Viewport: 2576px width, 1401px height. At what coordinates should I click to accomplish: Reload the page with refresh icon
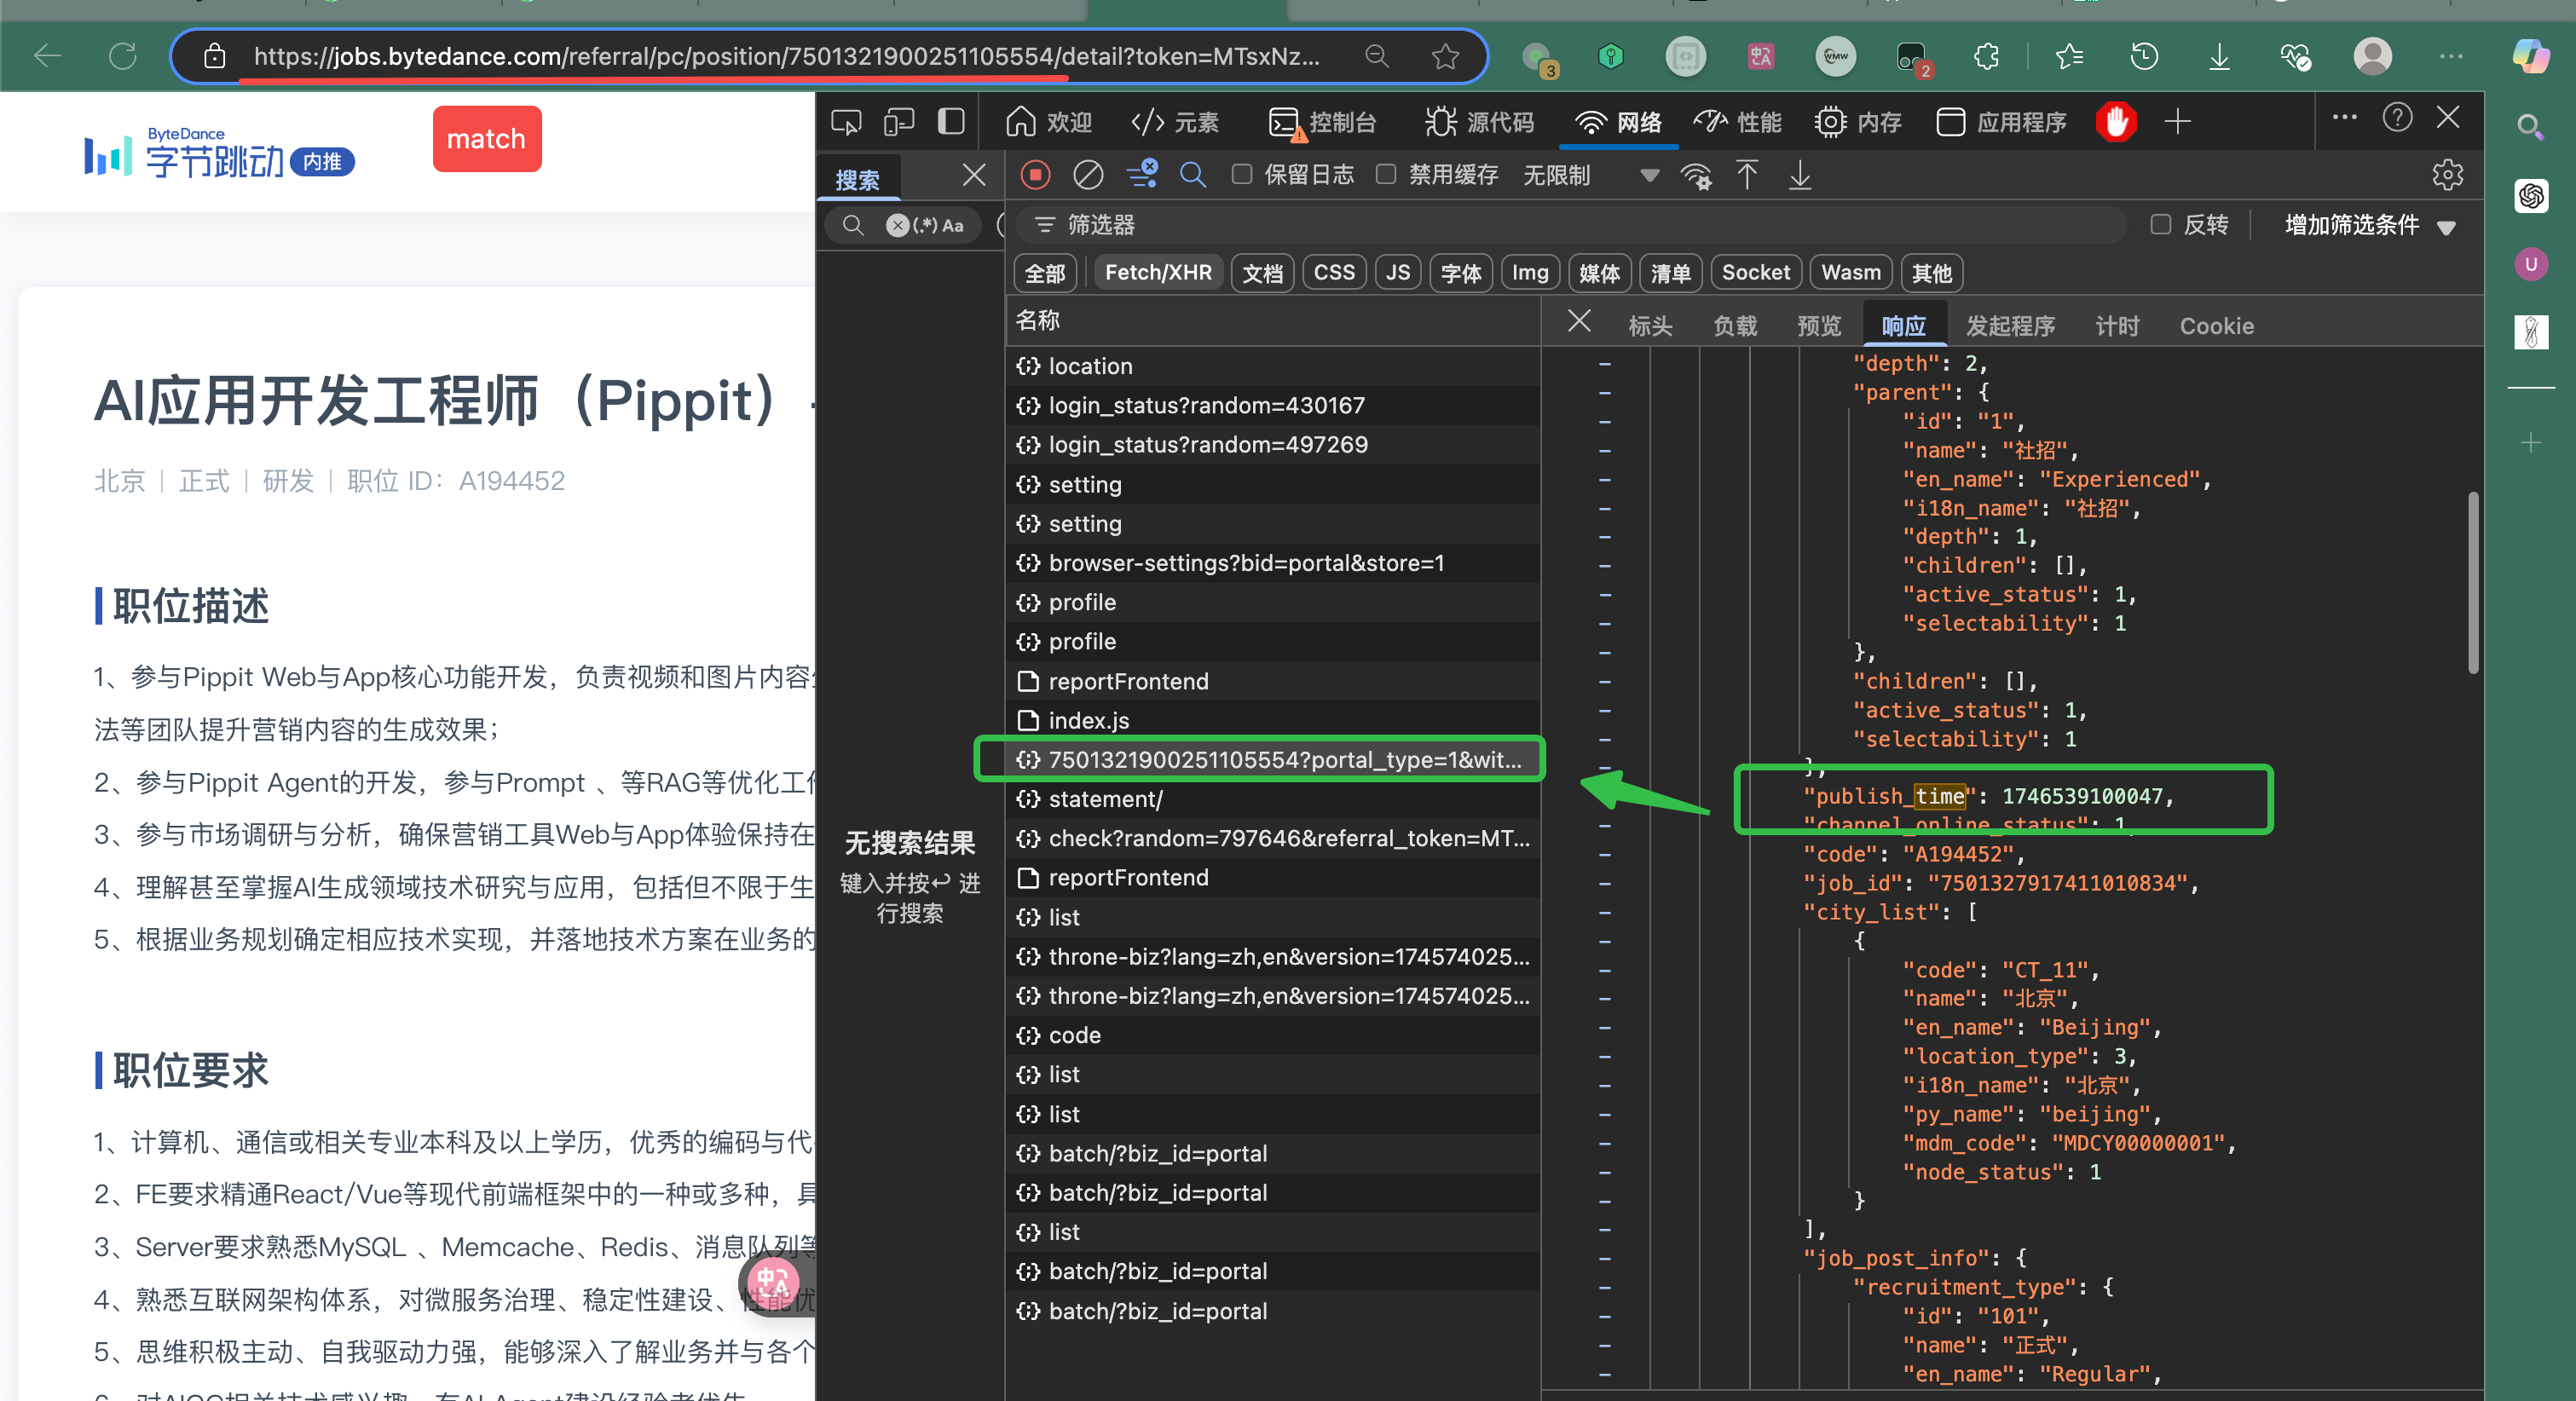click(x=123, y=56)
